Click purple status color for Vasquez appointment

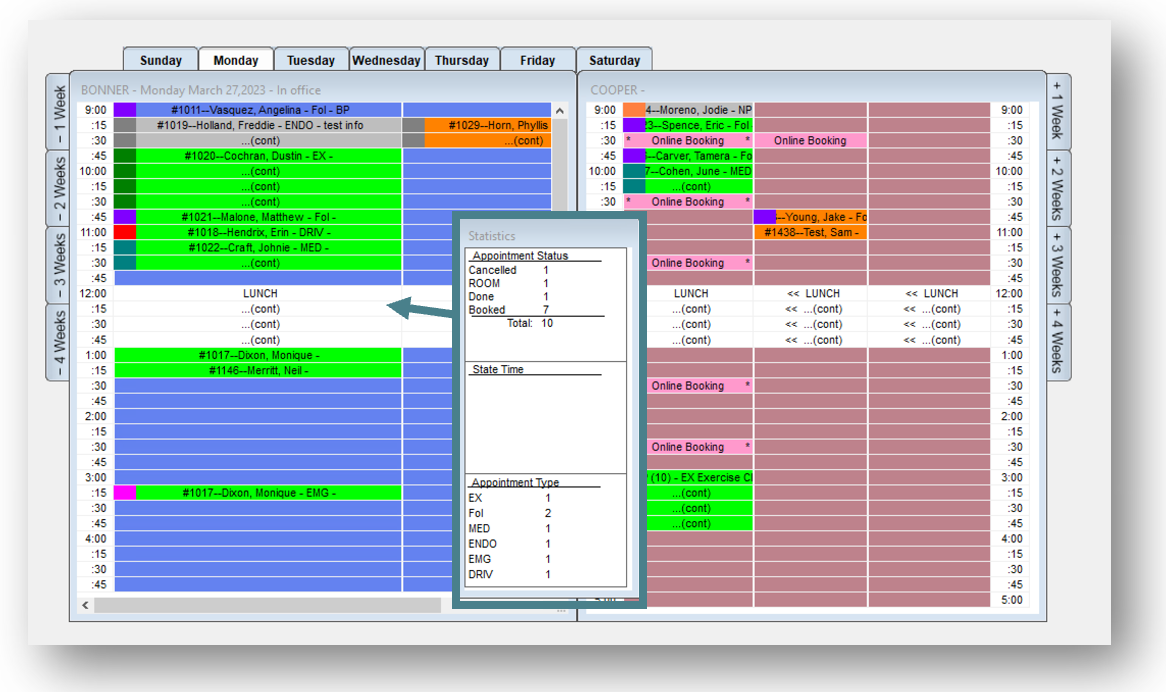[125, 110]
